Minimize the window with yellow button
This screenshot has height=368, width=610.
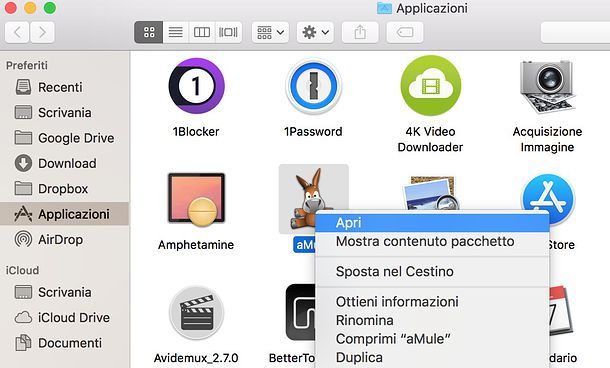click(x=30, y=7)
